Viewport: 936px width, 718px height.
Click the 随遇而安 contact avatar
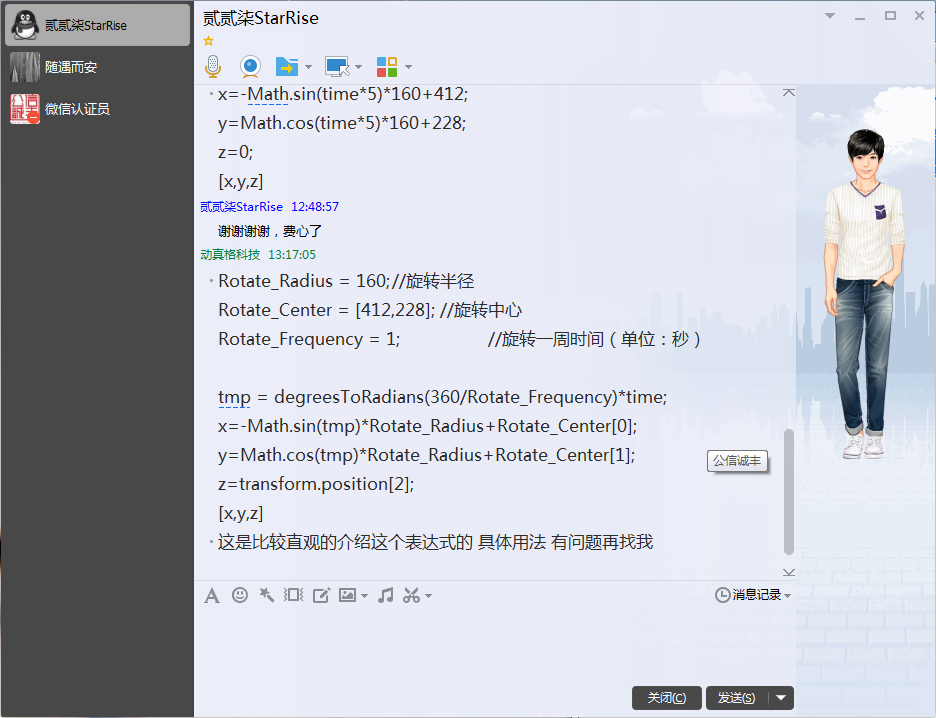(25, 67)
